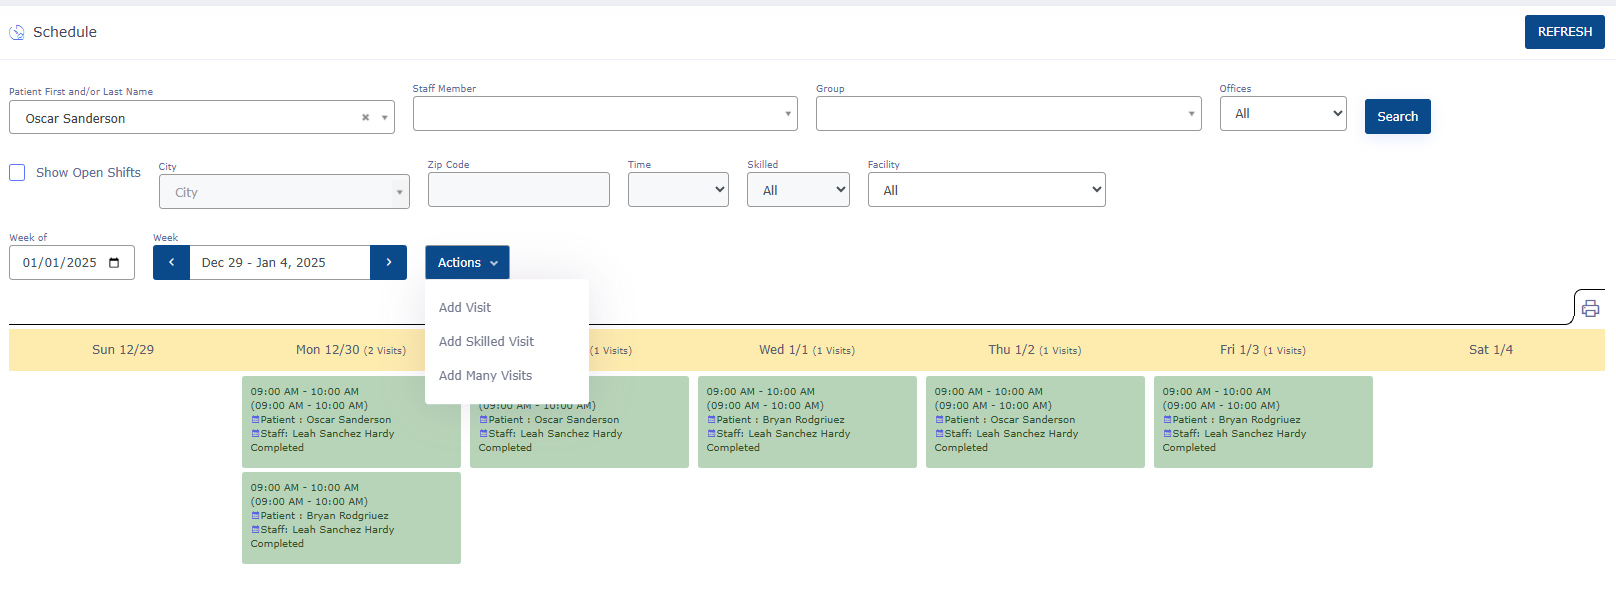The width and height of the screenshot is (1616, 590).
Task: Open the City dropdown
Action: (x=284, y=192)
